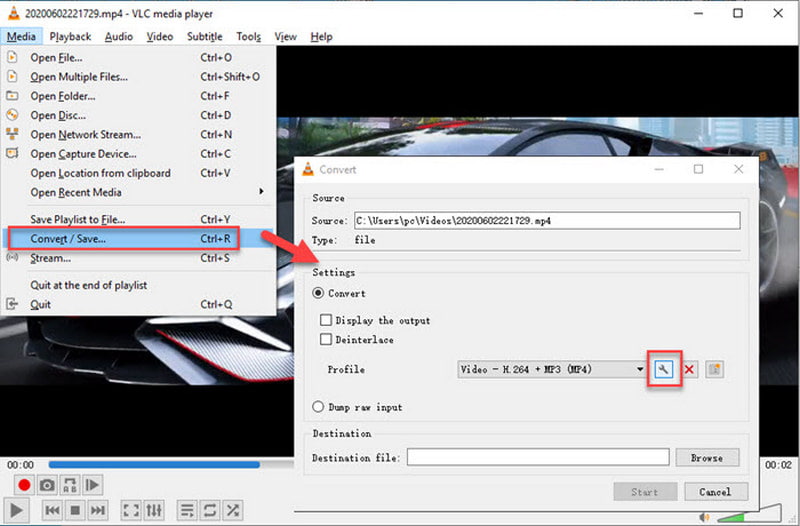800x526 pixels.
Task: Click the Open Network Stream icon
Action: coord(12,134)
